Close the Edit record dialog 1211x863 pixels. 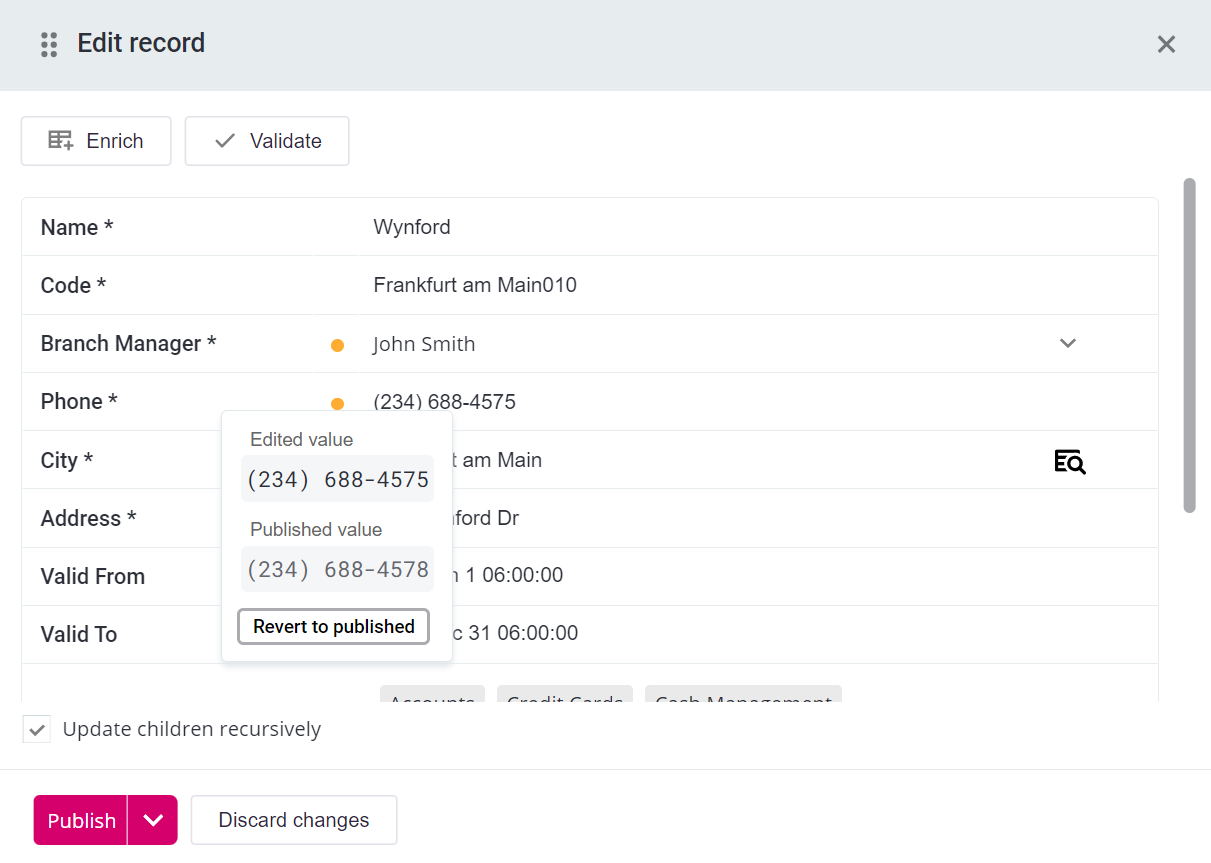coord(1166,44)
